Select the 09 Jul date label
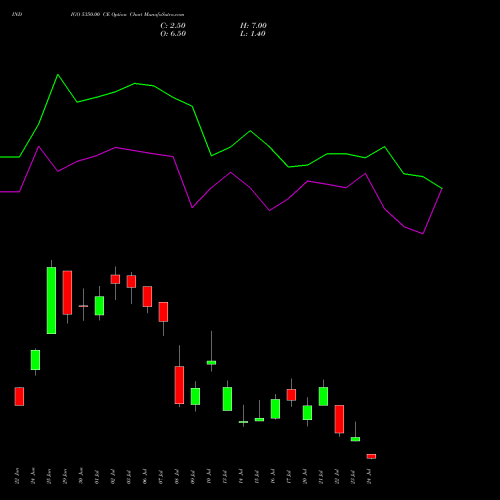500x500 pixels. pyautogui.click(x=193, y=476)
